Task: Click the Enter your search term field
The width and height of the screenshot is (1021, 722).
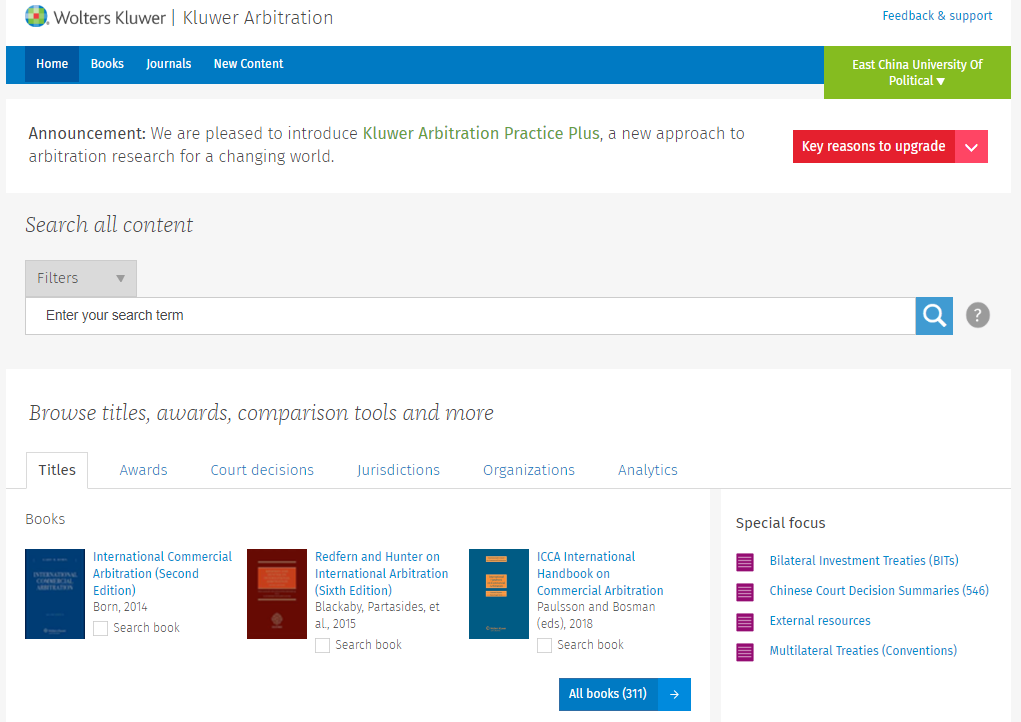Action: pos(470,316)
